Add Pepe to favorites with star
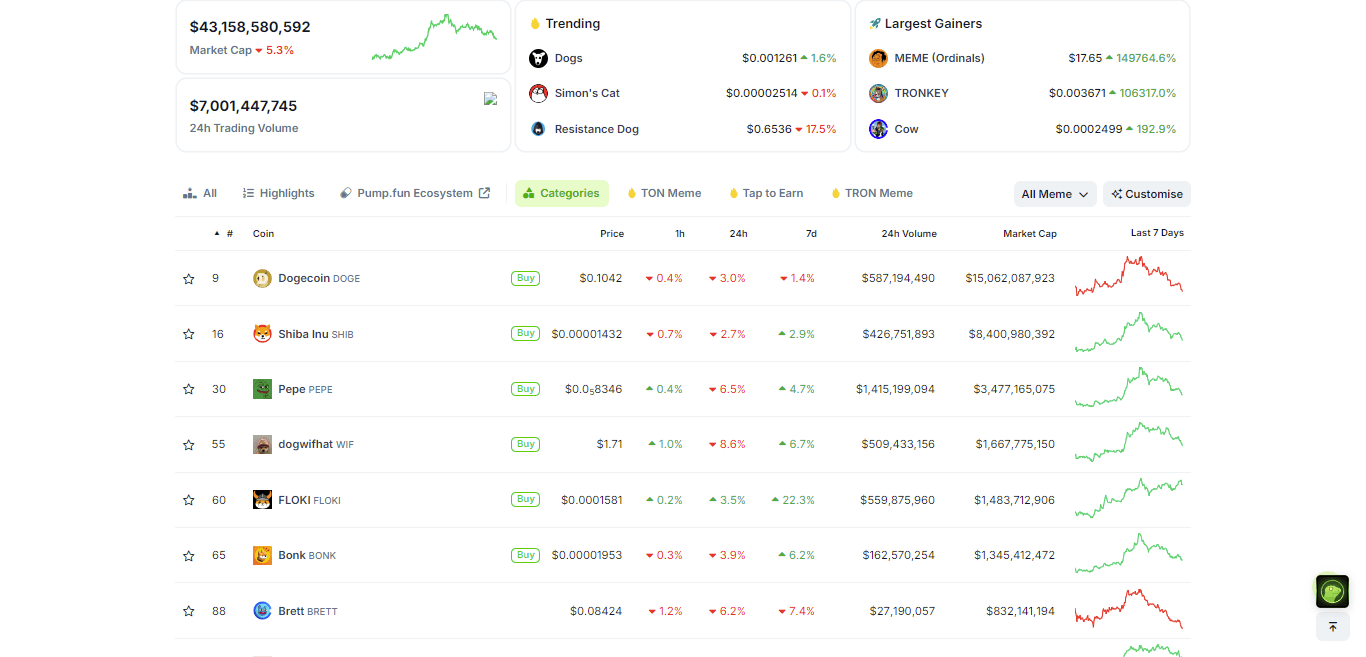 pos(189,389)
